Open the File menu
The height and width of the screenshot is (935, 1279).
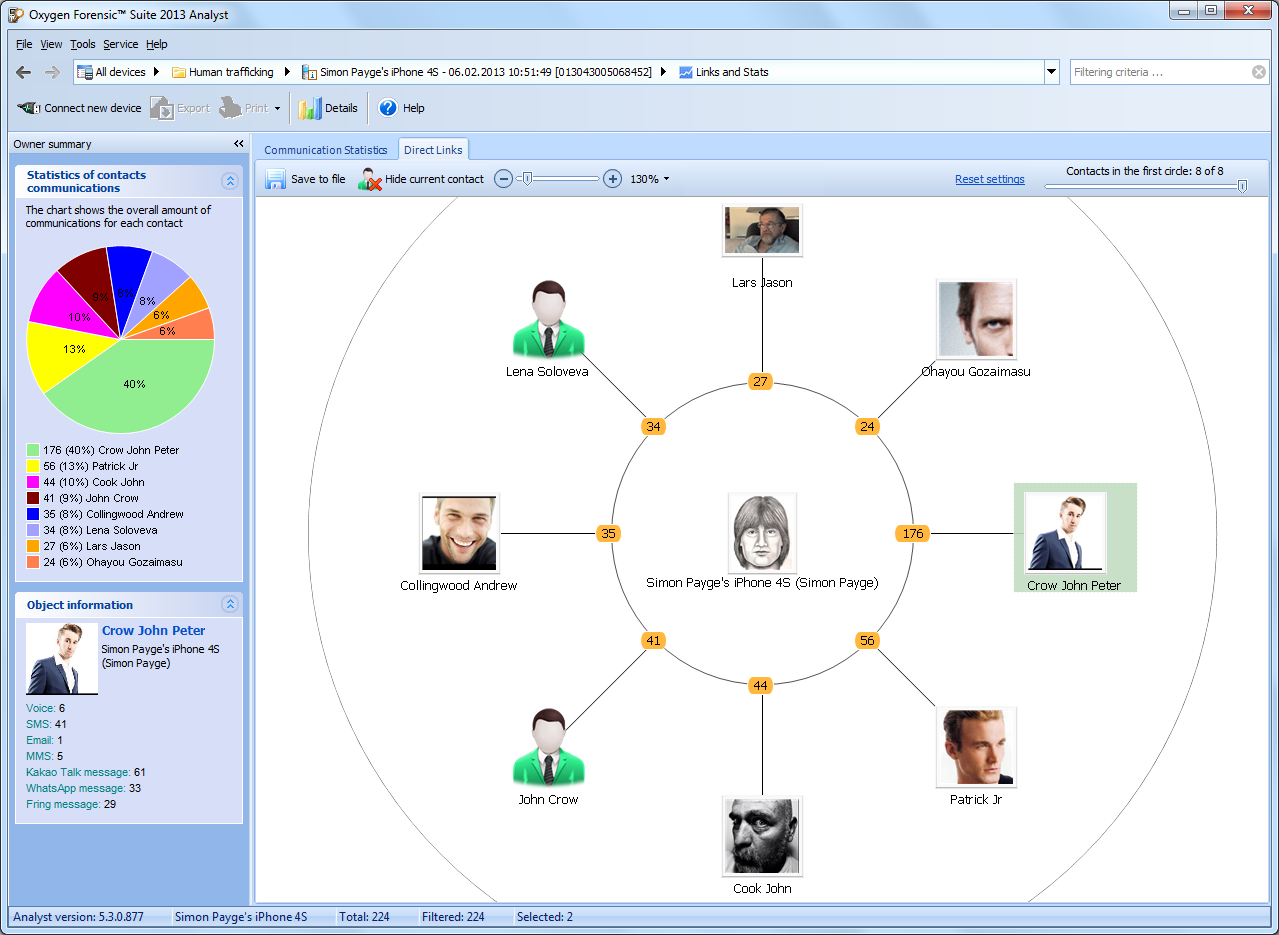(24, 44)
